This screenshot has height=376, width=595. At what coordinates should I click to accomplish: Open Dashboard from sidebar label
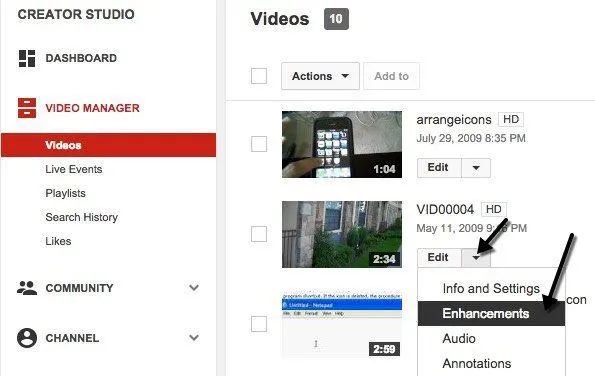[x=81, y=58]
